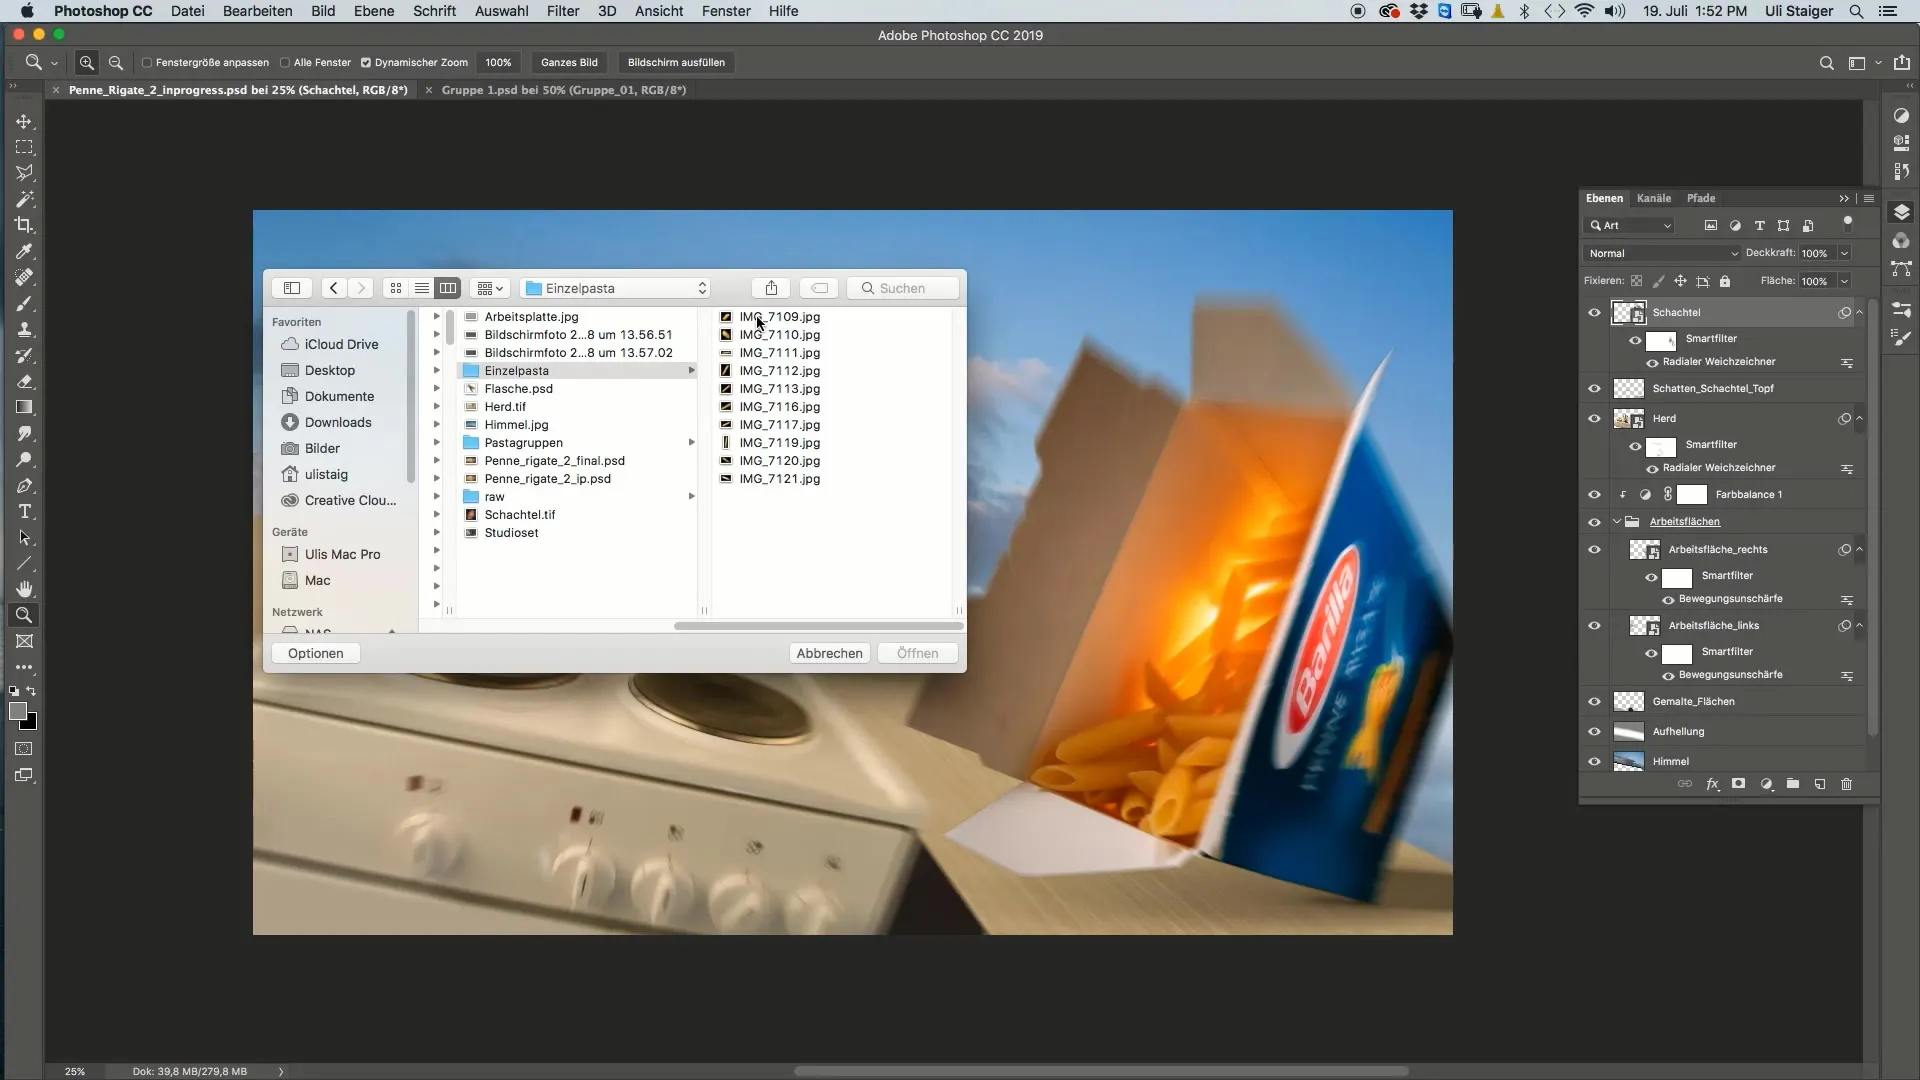
Task: Enable Fenstergröße anpassen checkbox
Action: click(x=147, y=62)
